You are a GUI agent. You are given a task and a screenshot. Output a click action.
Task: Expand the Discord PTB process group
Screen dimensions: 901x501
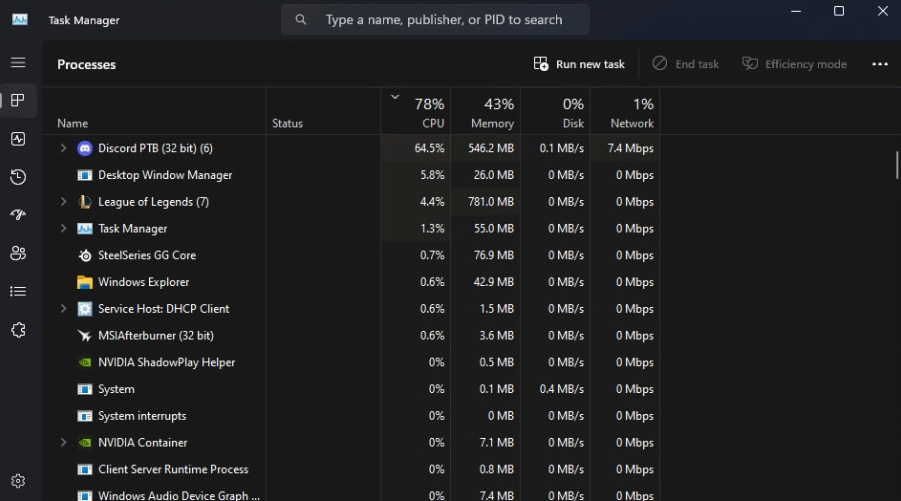pyautogui.click(x=63, y=148)
